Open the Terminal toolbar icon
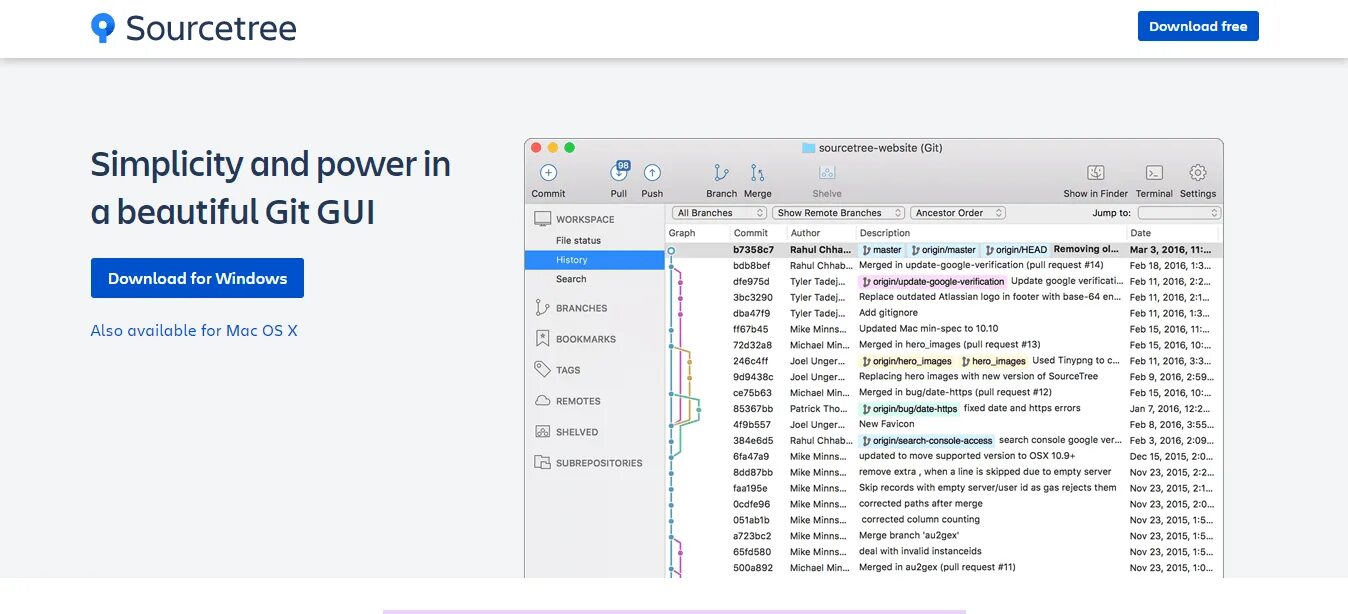The image size is (1348, 614). [1154, 173]
